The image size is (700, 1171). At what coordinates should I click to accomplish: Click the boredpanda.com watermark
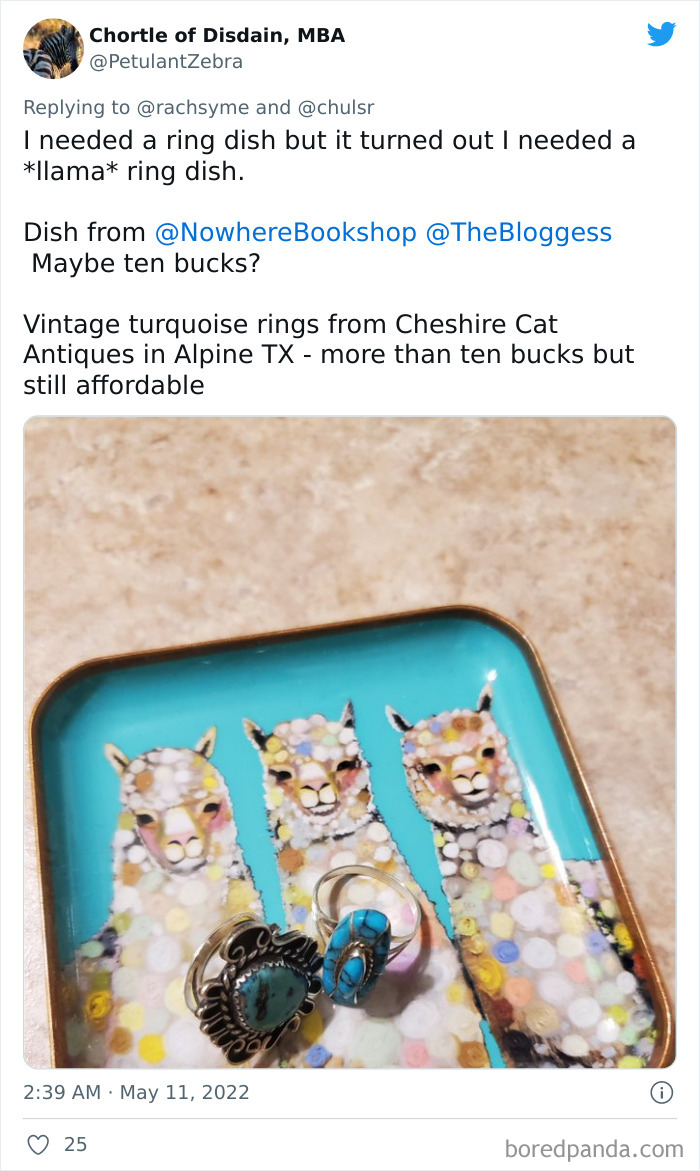click(594, 1149)
